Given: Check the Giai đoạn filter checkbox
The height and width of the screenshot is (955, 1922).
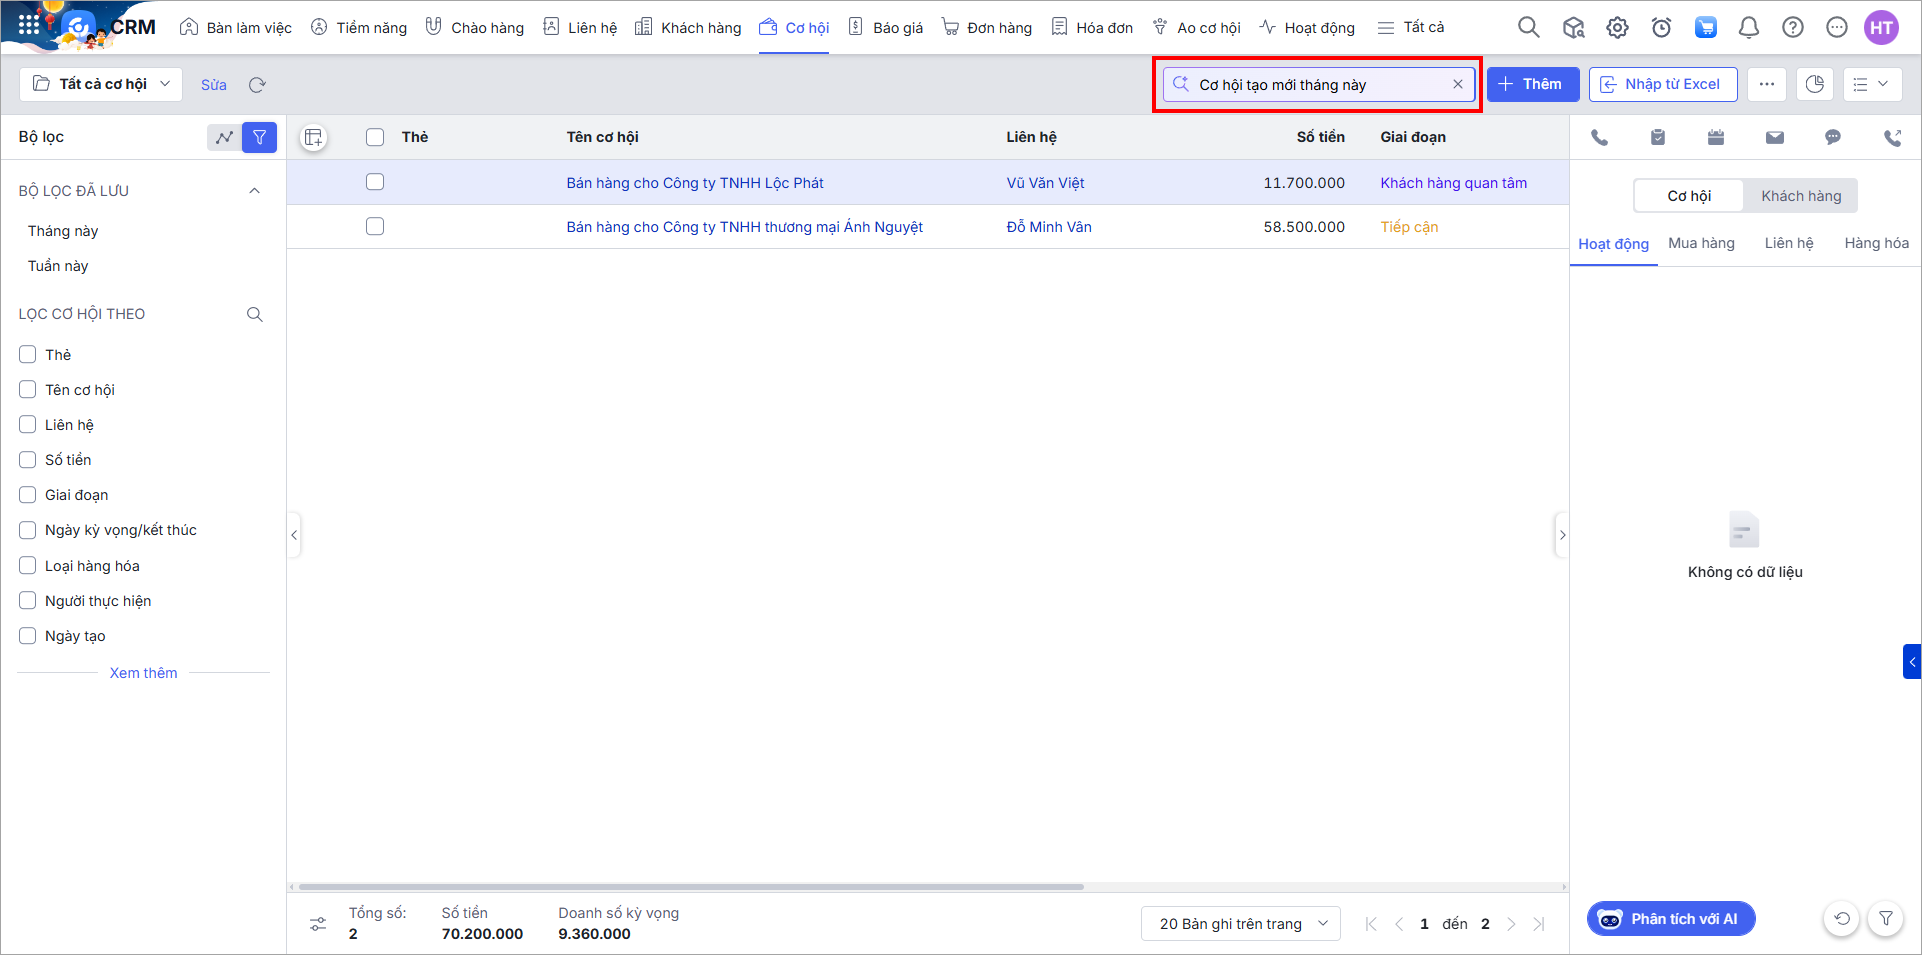Looking at the screenshot, I should coord(28,495).
